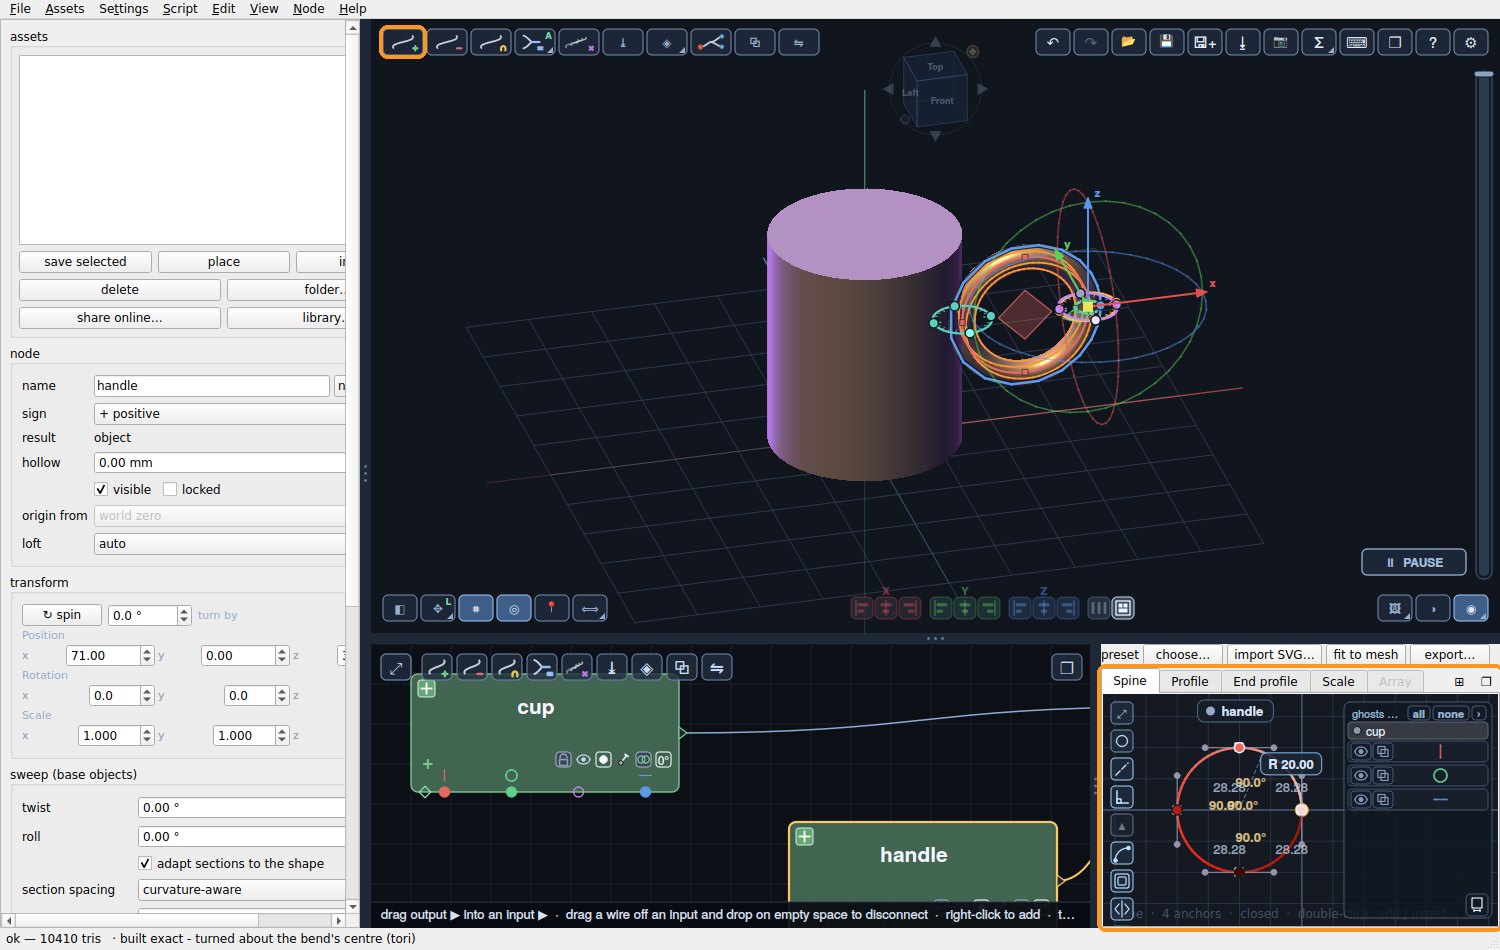Switch to the Profile tab
The height and width of the screenshot is (950, 1500).
1189,681
